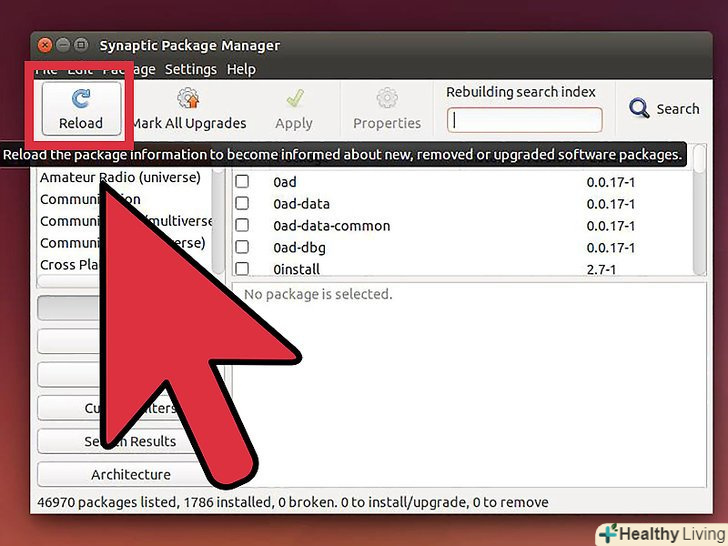The height and width of the screenshot is (546, 728).
Task: Select the 0ad-data package row
Action: pyautogui.click(x=462, y=204)
